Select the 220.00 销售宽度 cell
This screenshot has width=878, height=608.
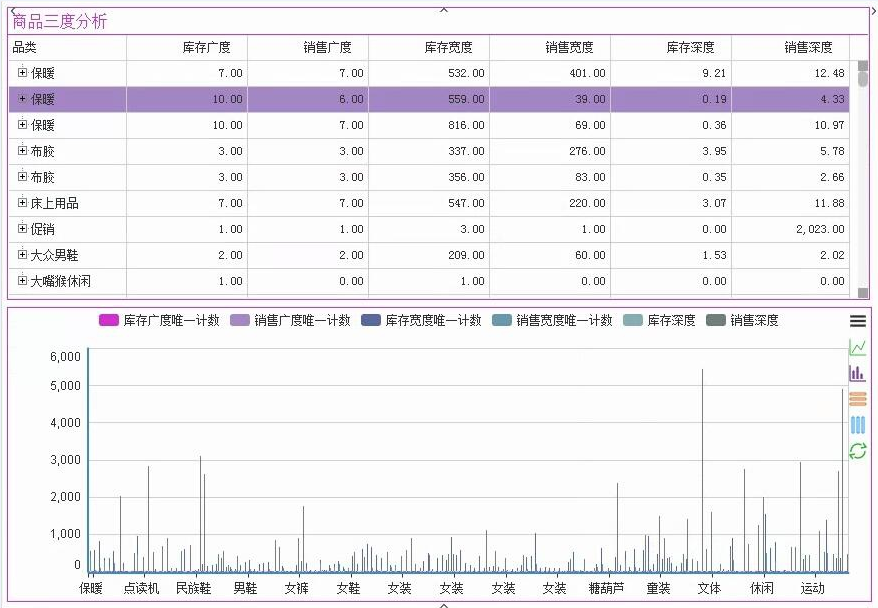pyautogui.click(x=550, y=203)
